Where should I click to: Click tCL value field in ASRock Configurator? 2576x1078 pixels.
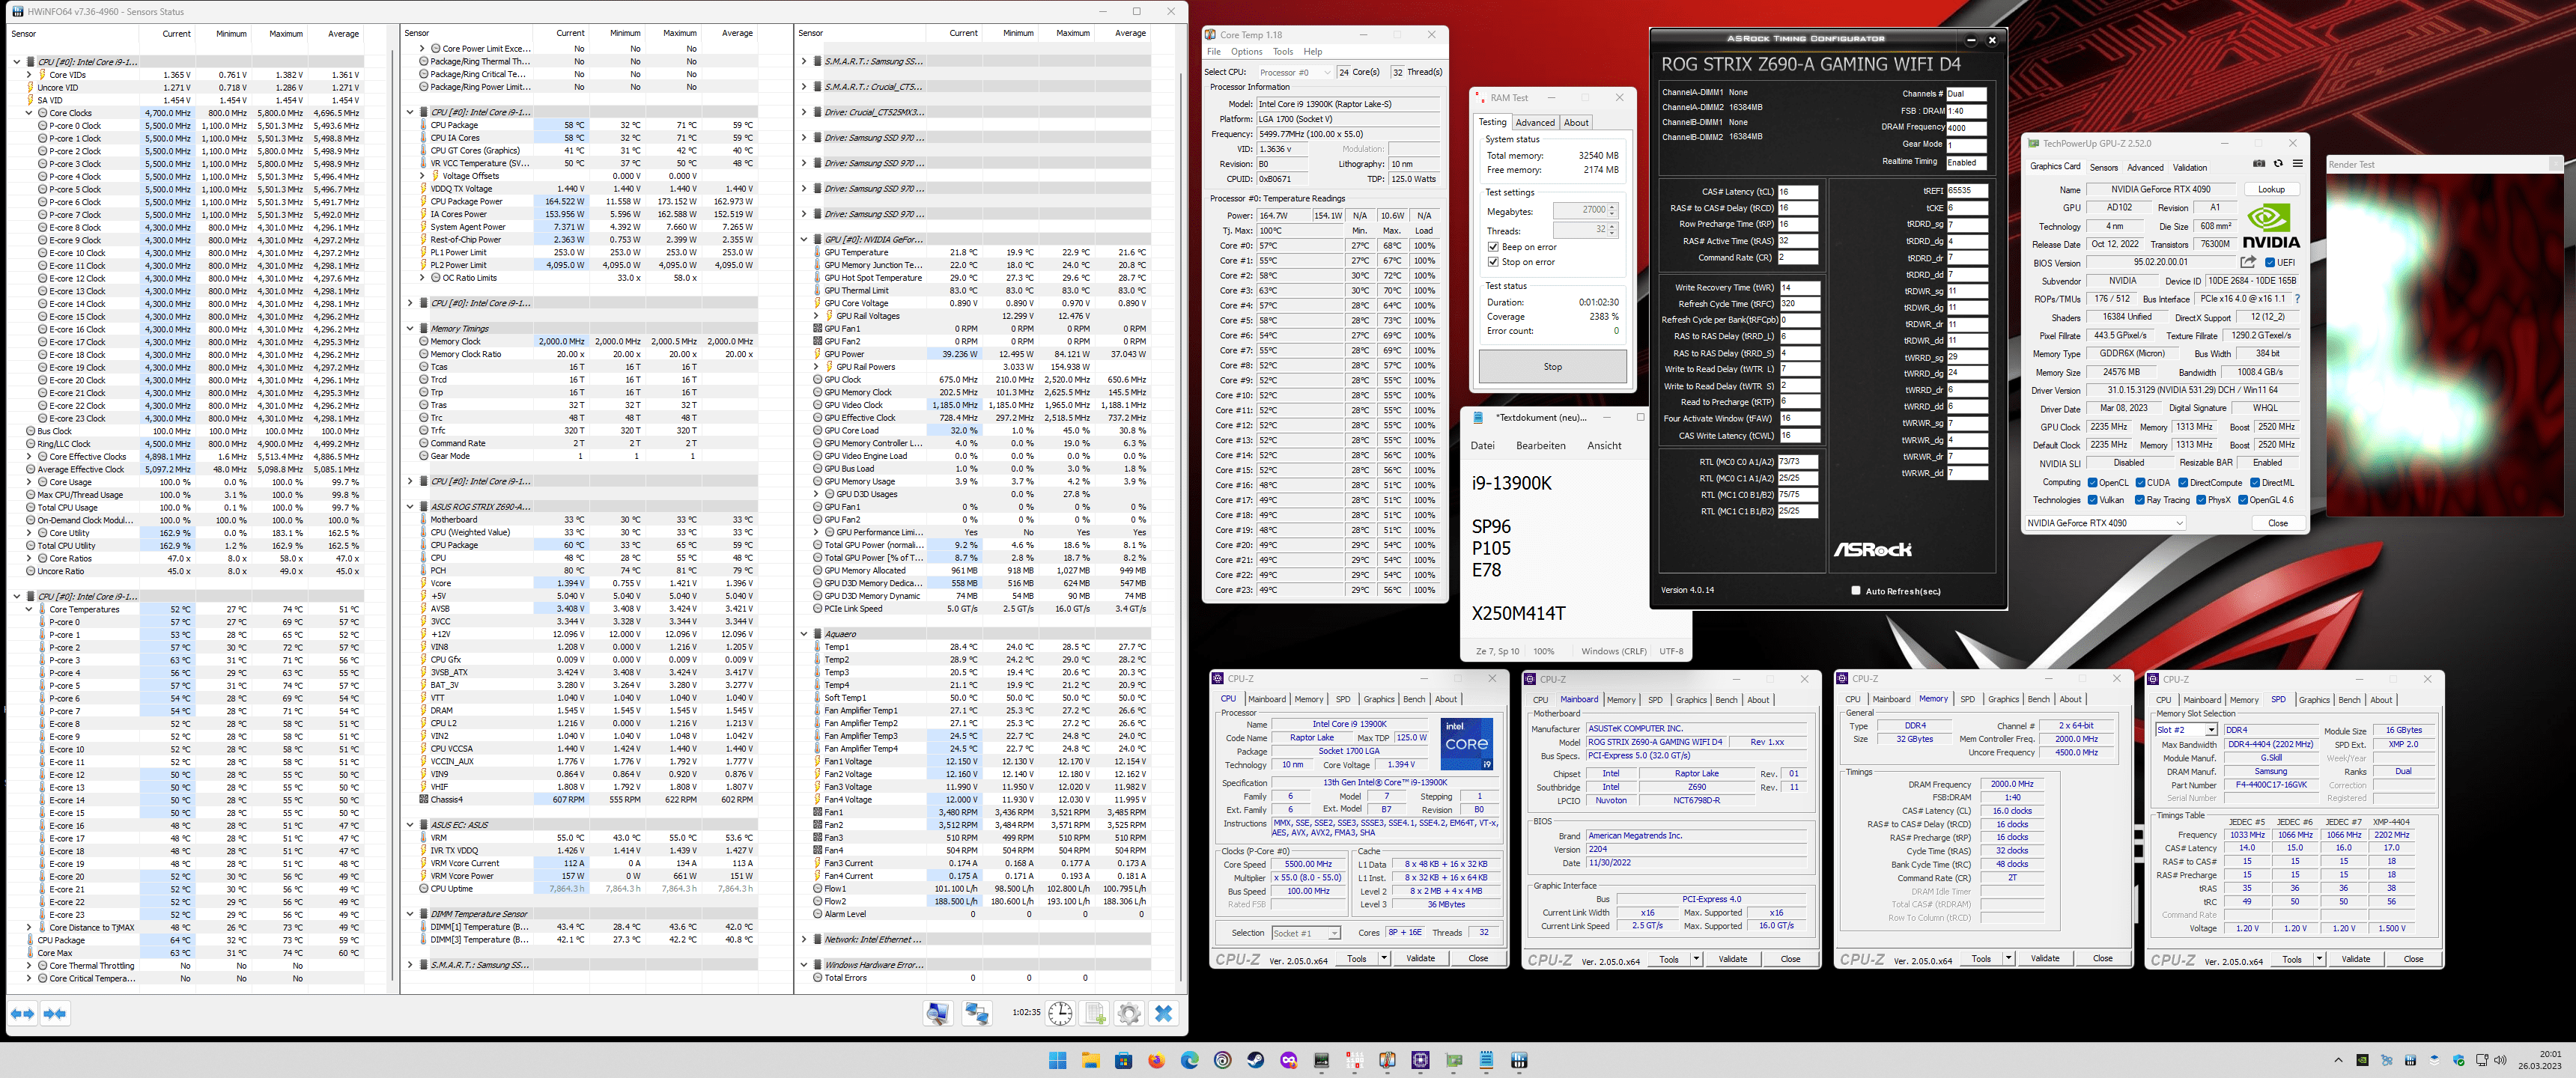point(1797,191)
